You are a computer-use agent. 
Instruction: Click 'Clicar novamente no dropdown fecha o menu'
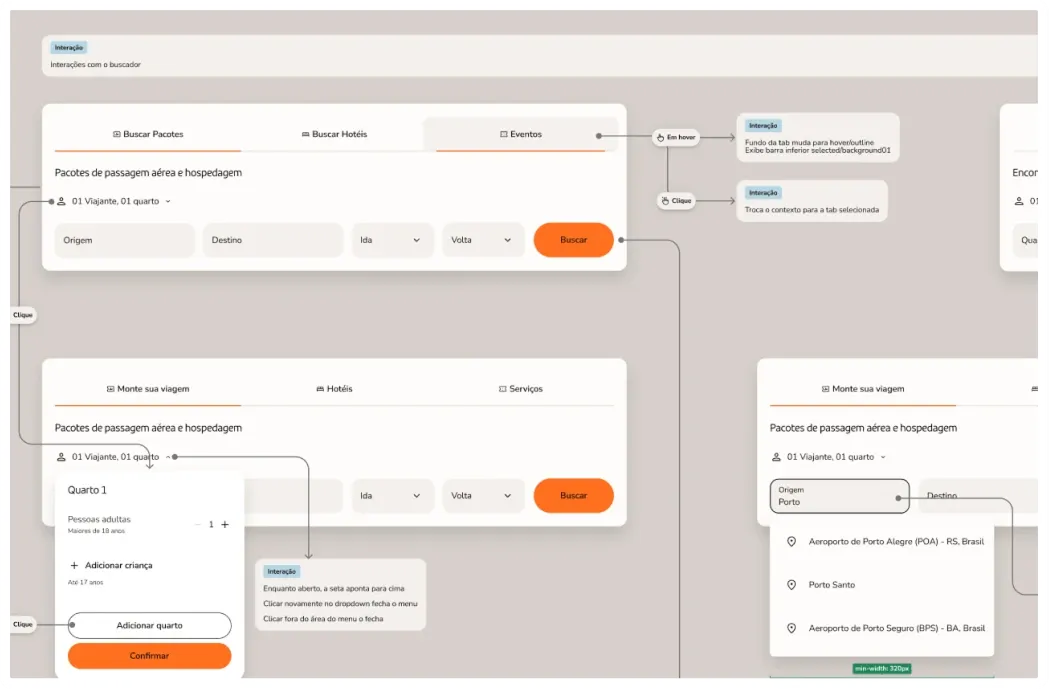tap(340, 603)
